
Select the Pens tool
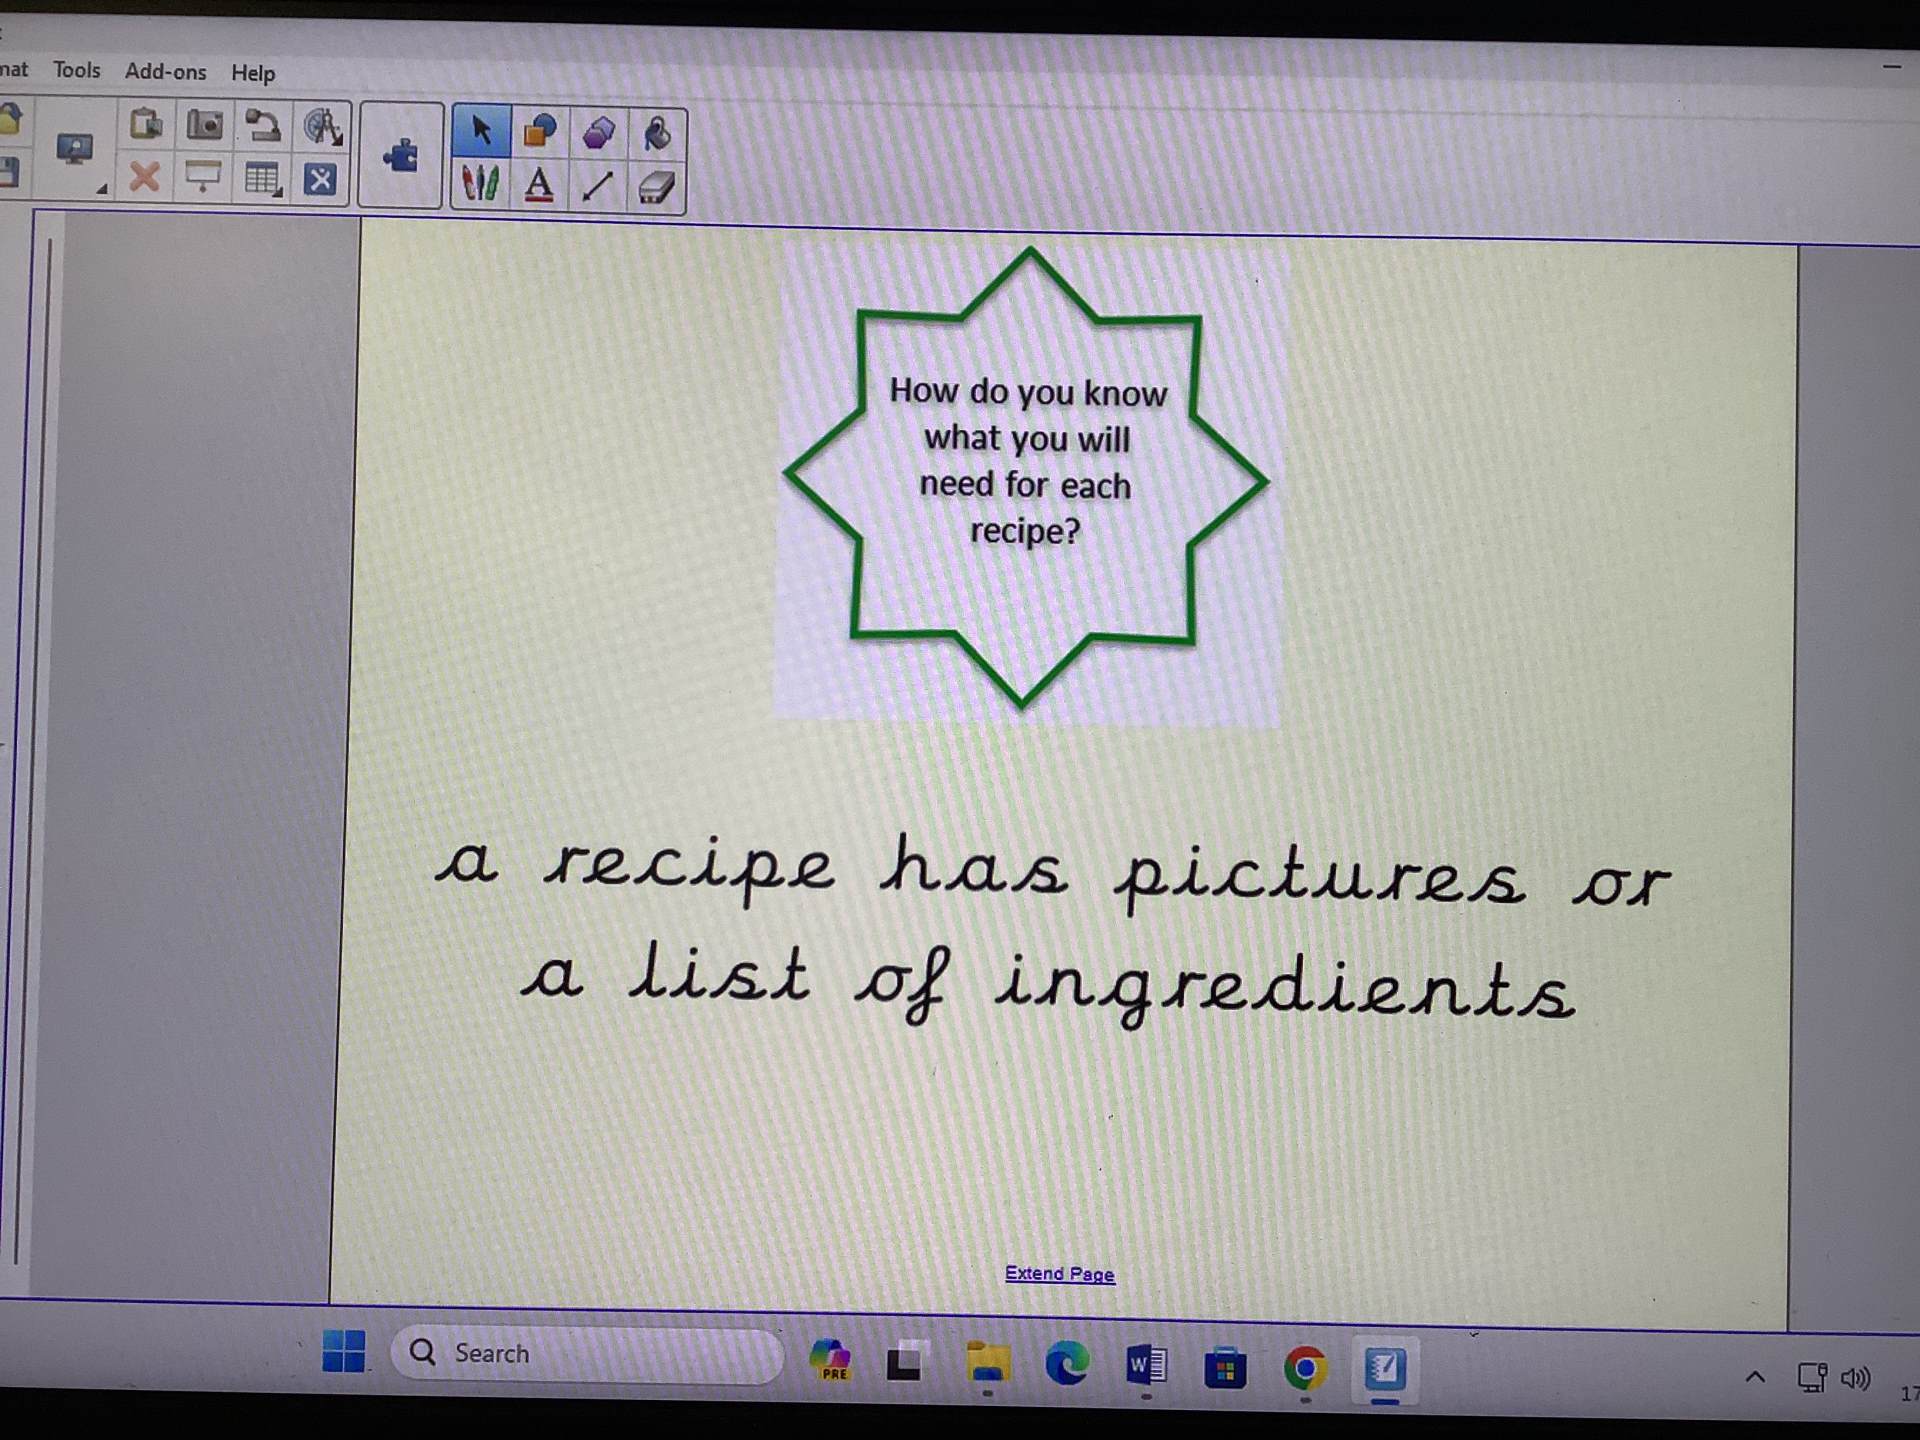tap(481, 185)
